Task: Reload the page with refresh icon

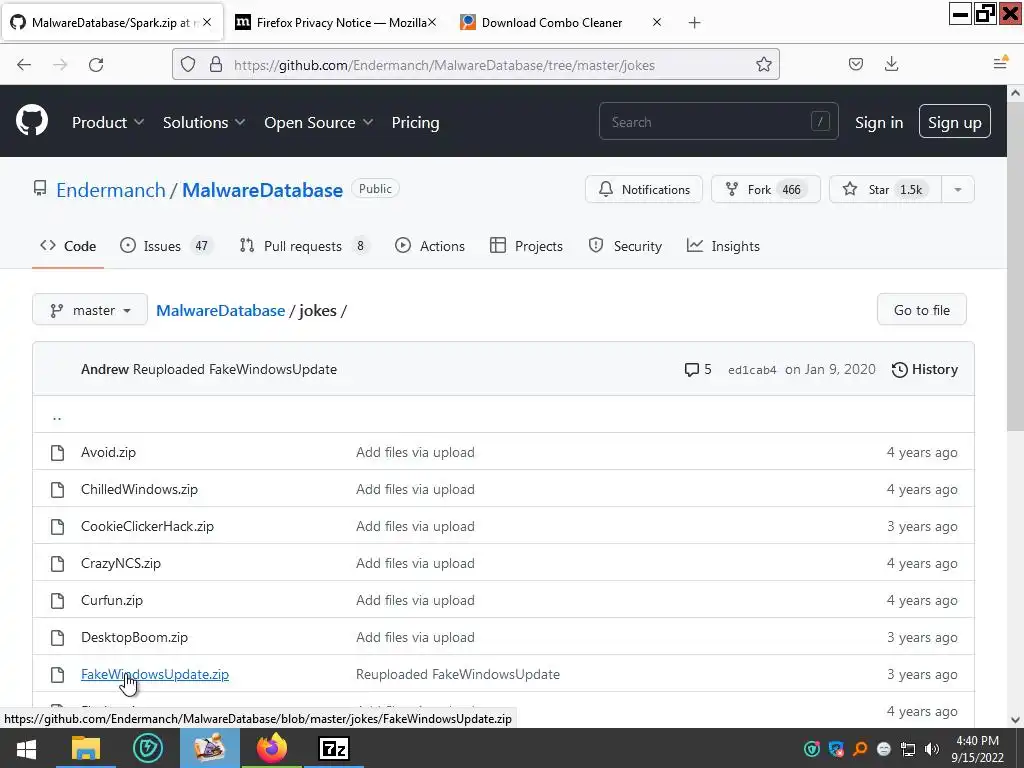Action: [x=96, y=64]
